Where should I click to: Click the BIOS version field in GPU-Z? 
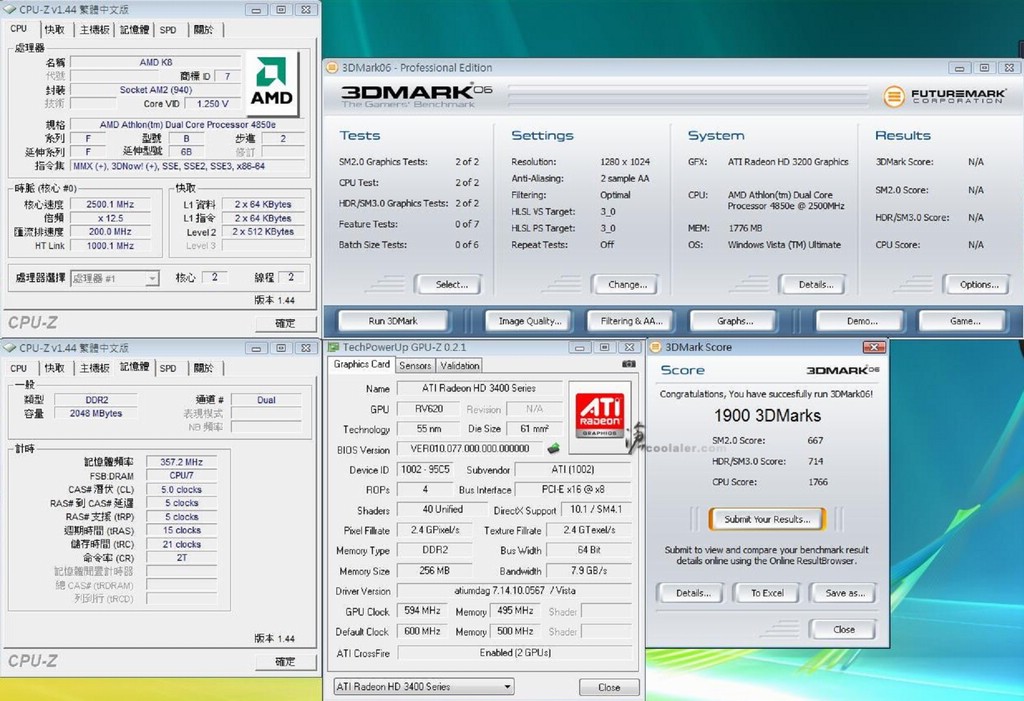(x=470, y=449)
